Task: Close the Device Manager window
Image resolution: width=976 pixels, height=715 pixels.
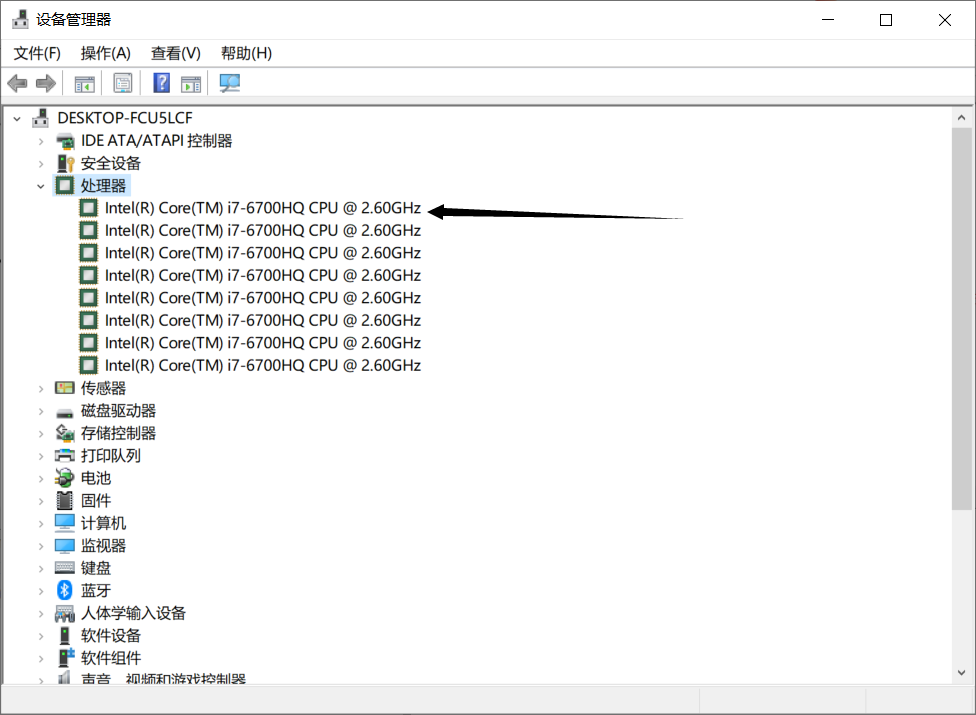Action: [945, 20]
